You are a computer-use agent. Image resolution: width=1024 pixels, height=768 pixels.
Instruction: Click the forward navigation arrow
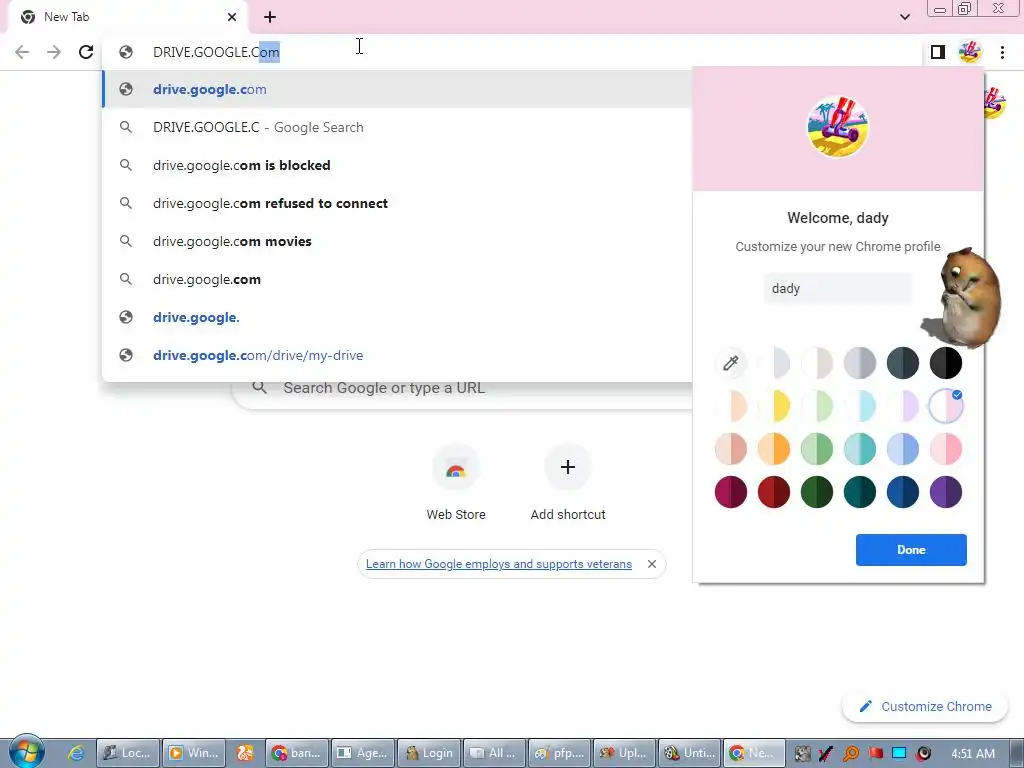pyautogui.click(x=54, y=52)
